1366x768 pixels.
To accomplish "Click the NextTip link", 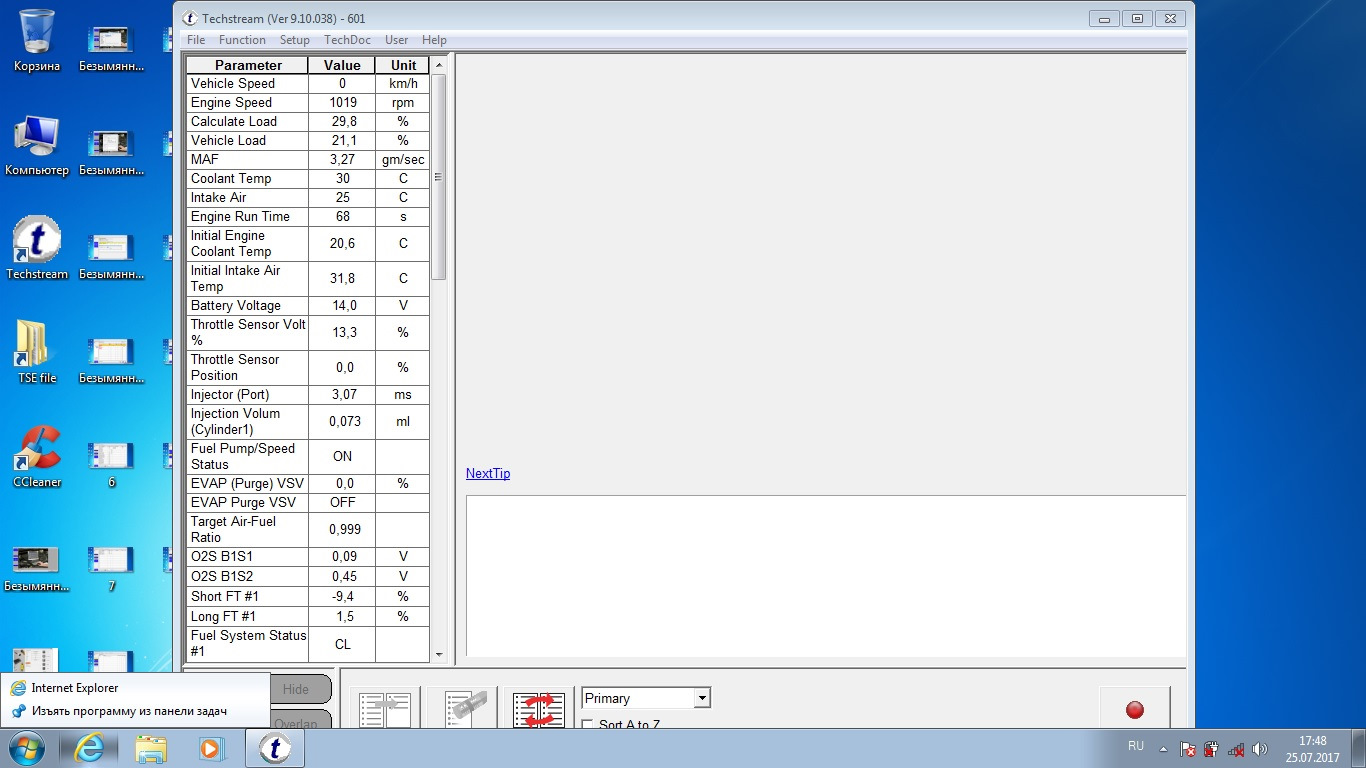I will coord(488,473).
